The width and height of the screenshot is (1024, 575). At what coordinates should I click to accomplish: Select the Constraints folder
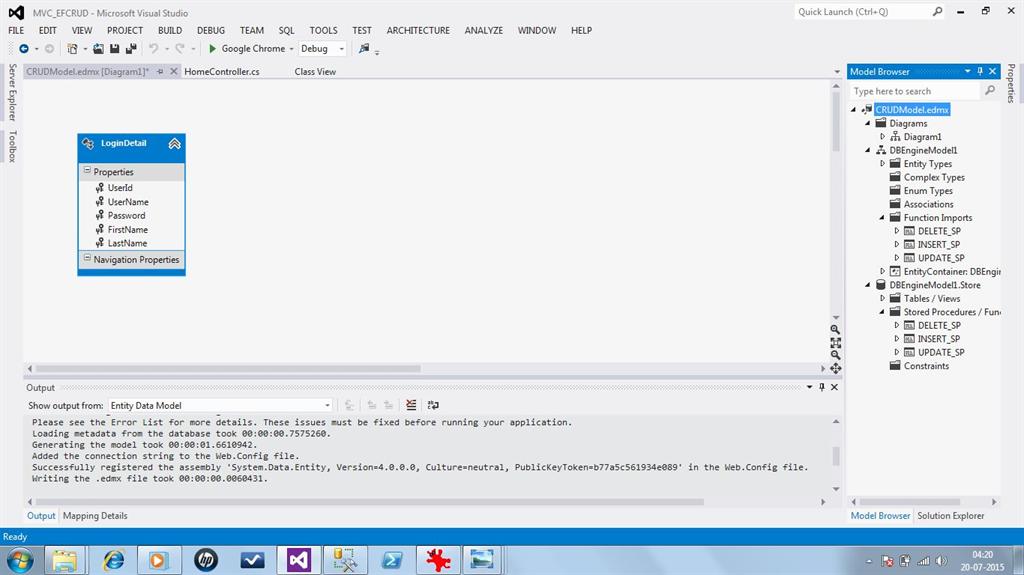pyautogui.click(x=926, y=366)
